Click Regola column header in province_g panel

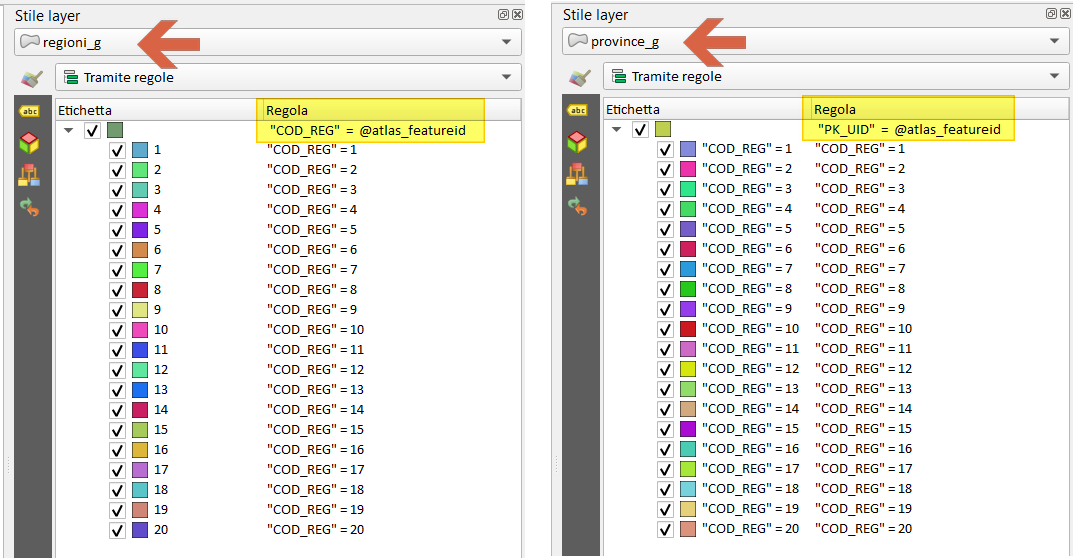(835, 110)
